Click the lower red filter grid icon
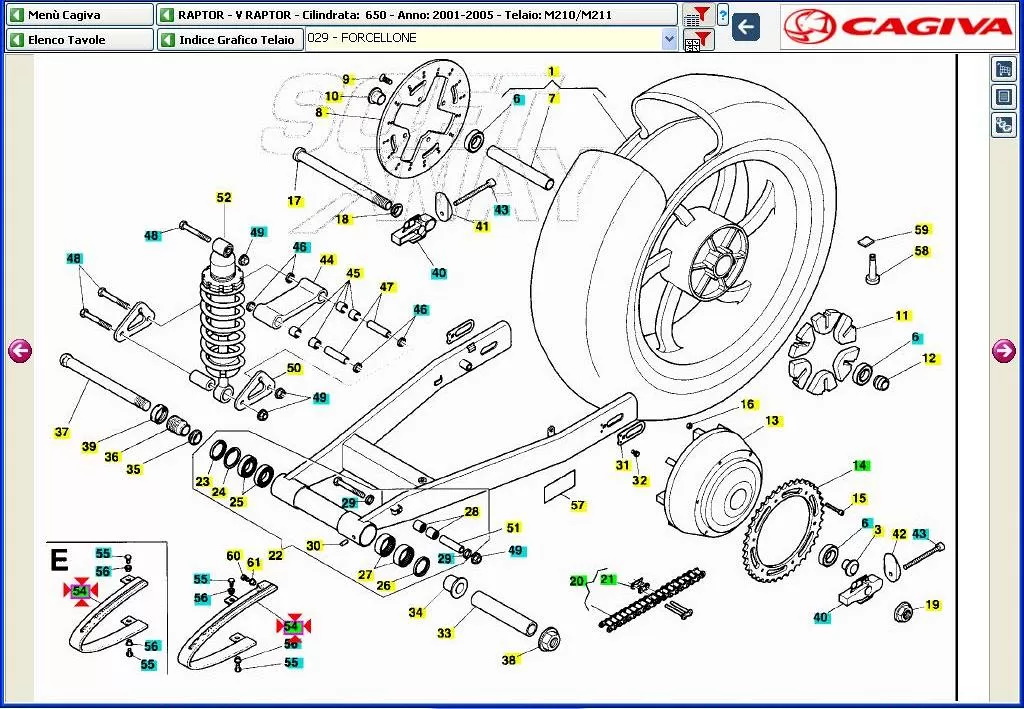The image size is (1024, 709). [697, 40]
